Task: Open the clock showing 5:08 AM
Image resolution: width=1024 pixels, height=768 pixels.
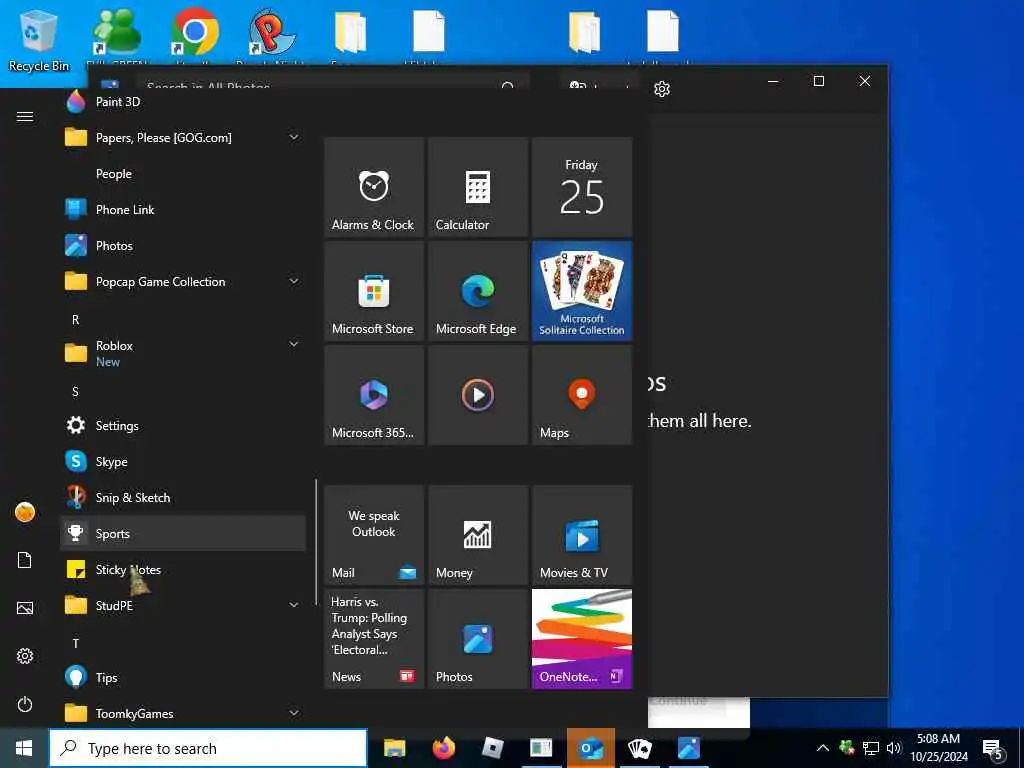Action: click(x=938, y=748)
